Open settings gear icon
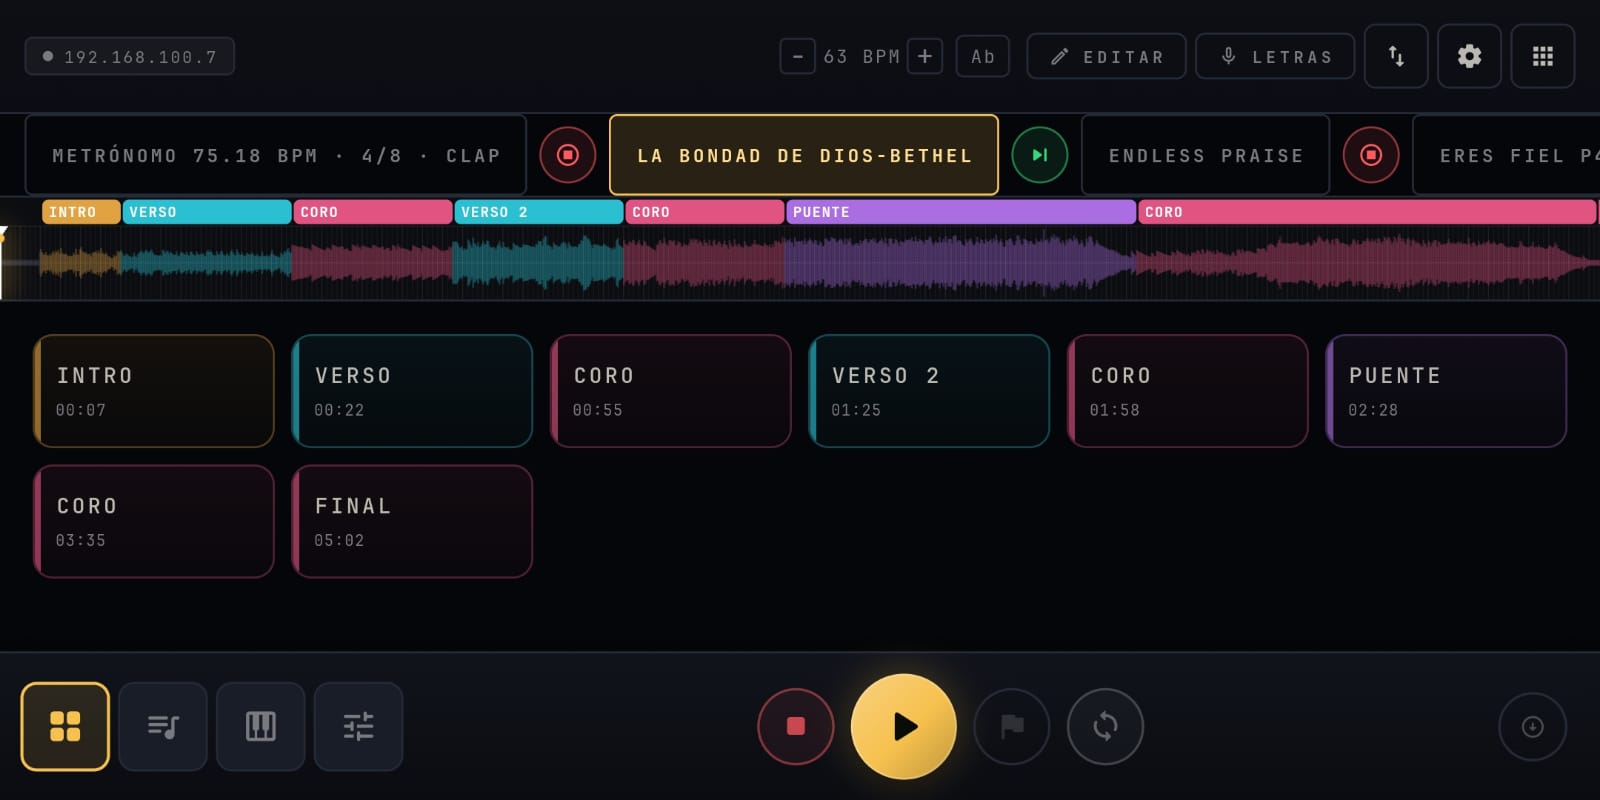Screen dimensions: 1600x800 1469,56
